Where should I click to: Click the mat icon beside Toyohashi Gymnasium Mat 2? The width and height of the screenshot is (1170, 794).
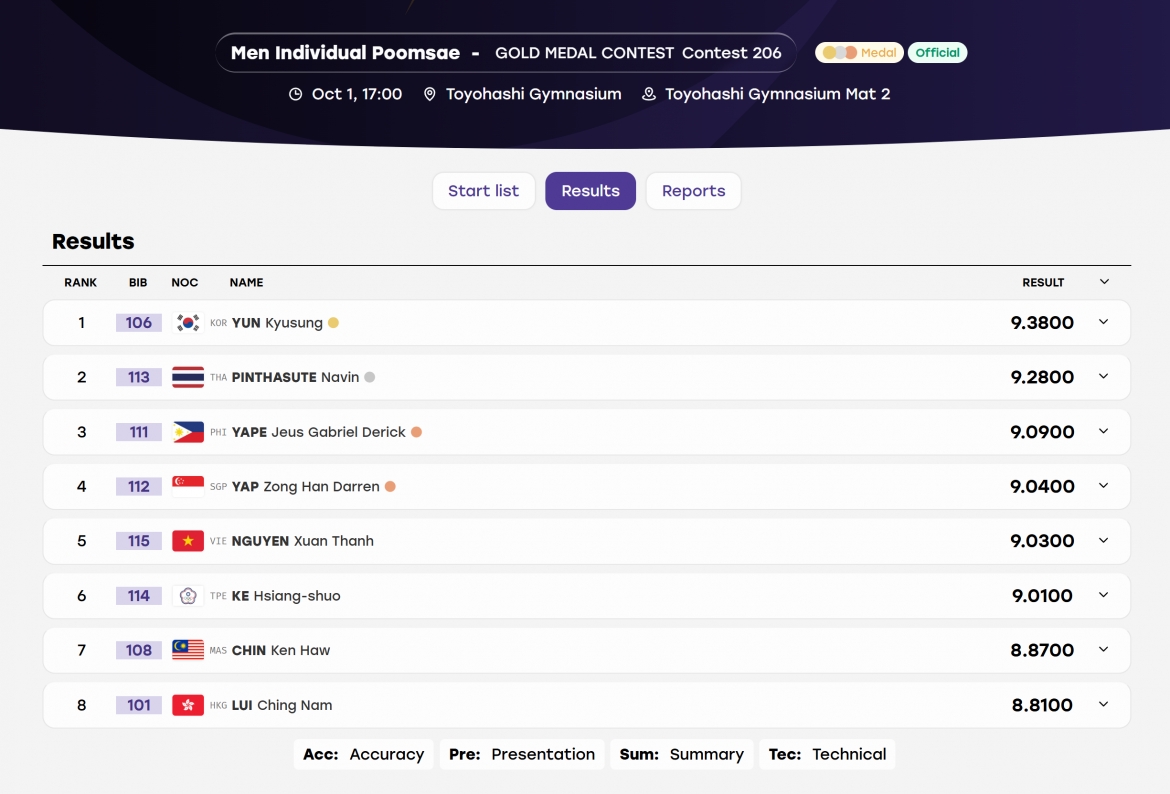[x=649, y=94]
